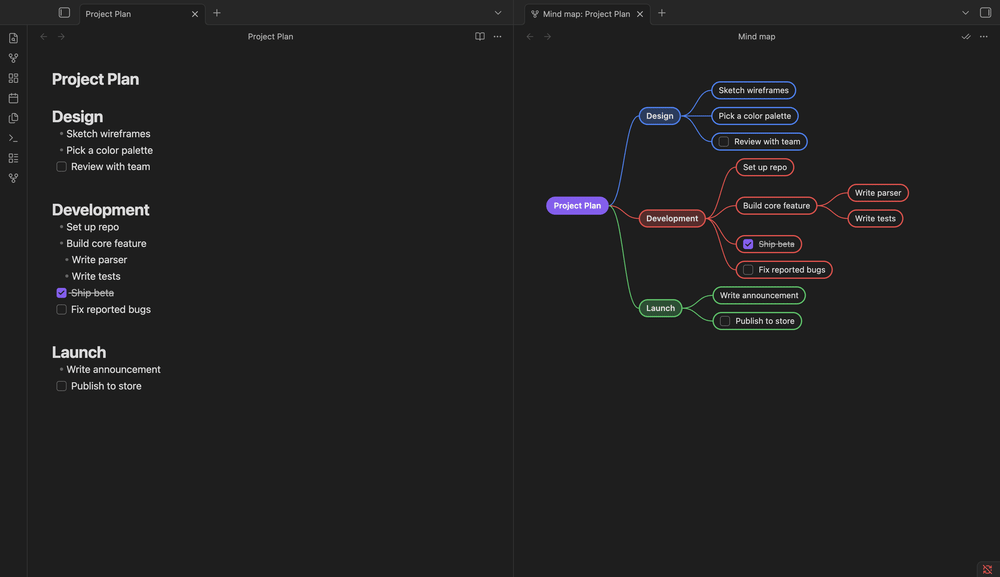Open graph view icon just below quick switcher

(x=13, y=58)
